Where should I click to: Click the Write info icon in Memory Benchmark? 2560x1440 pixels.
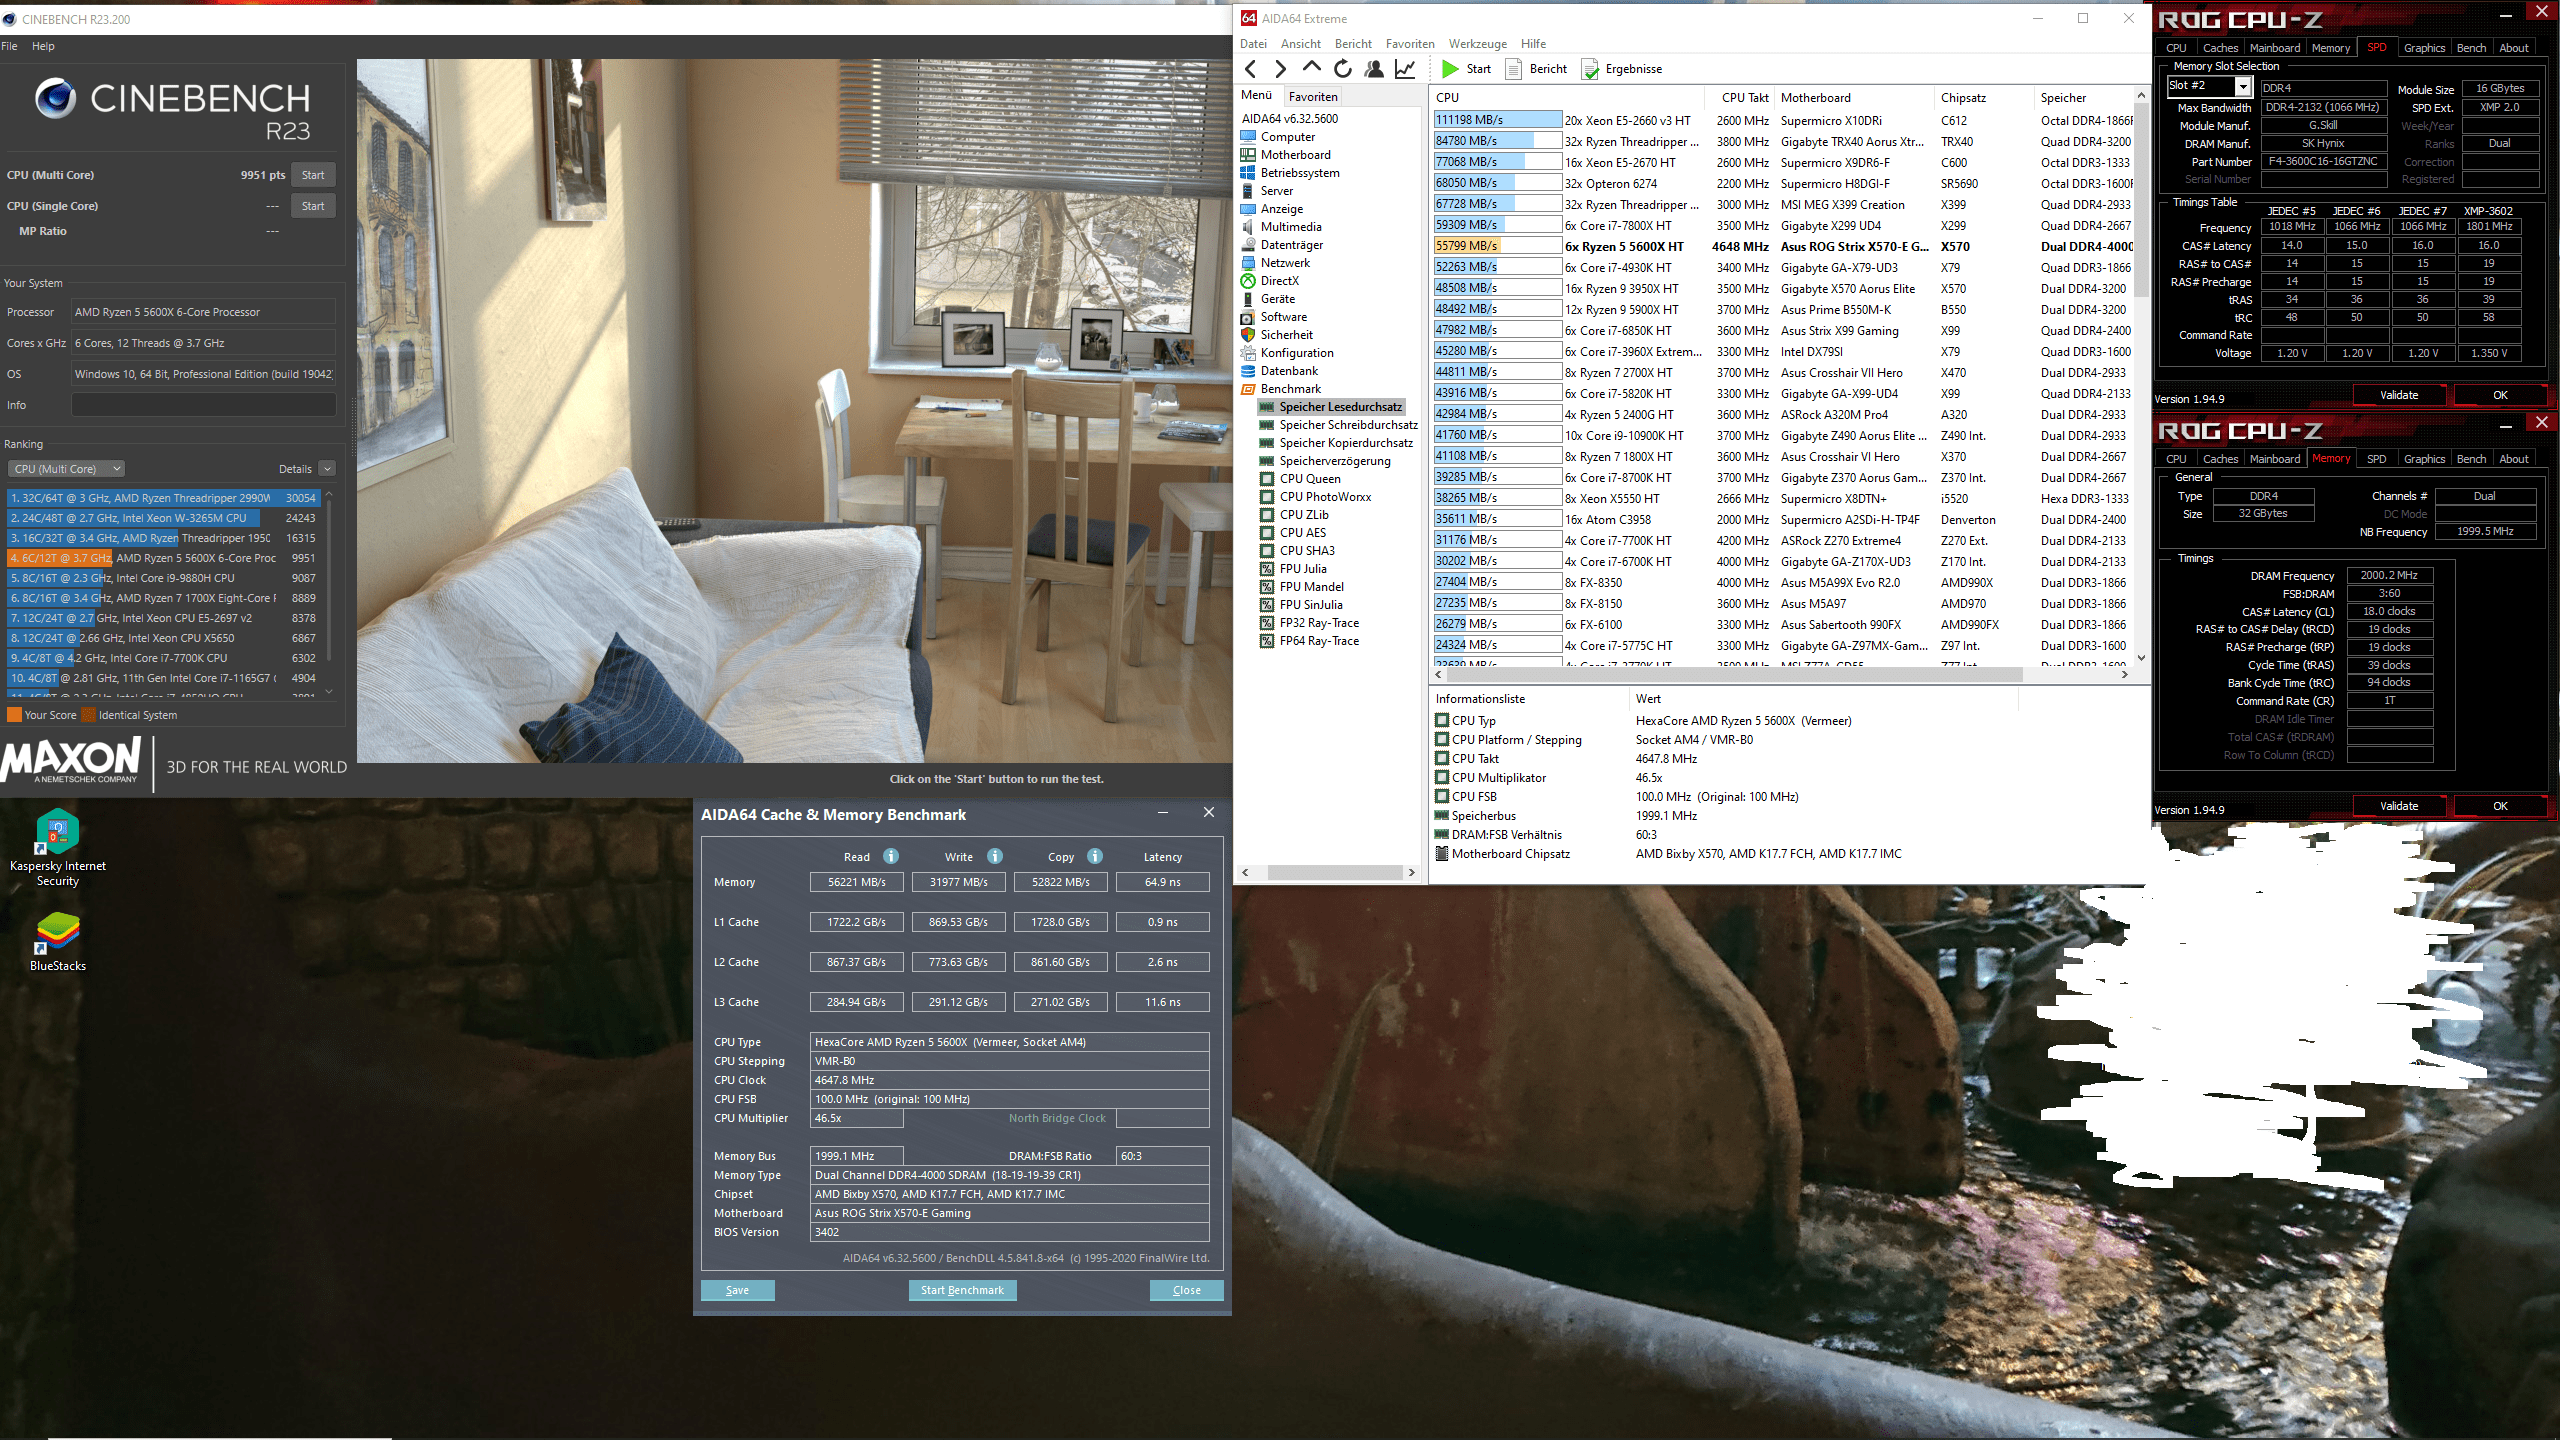(x=995, y=856)
